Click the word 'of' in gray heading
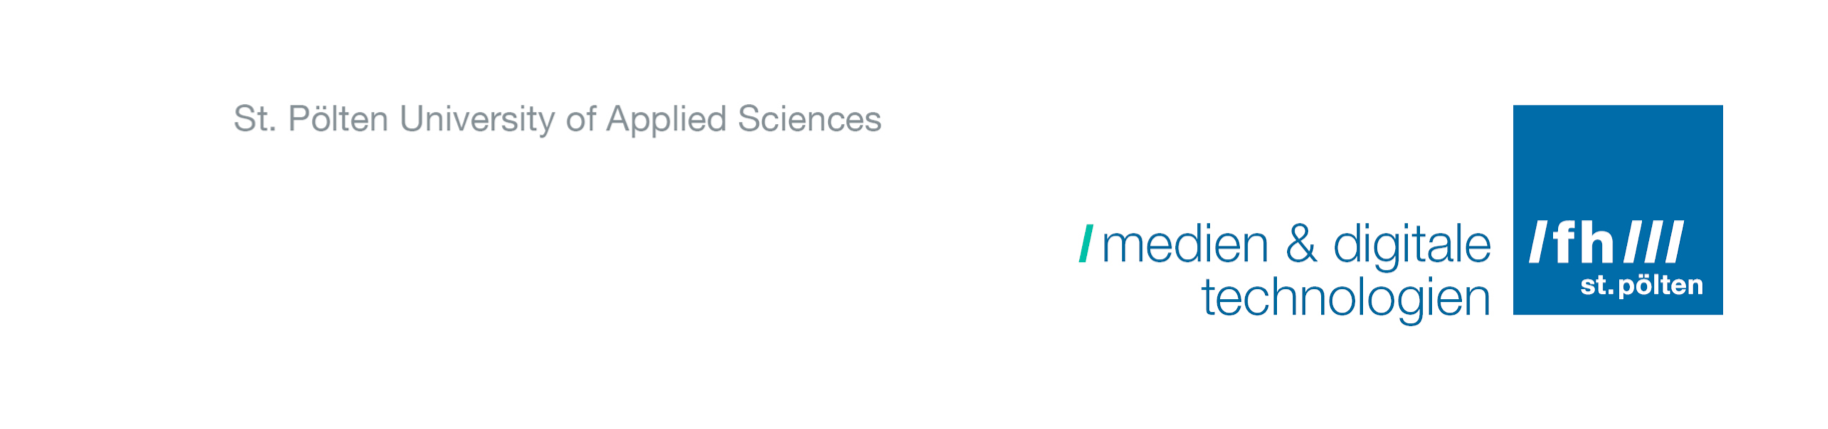The image size is (1828, 429). [x=580, y=119]
